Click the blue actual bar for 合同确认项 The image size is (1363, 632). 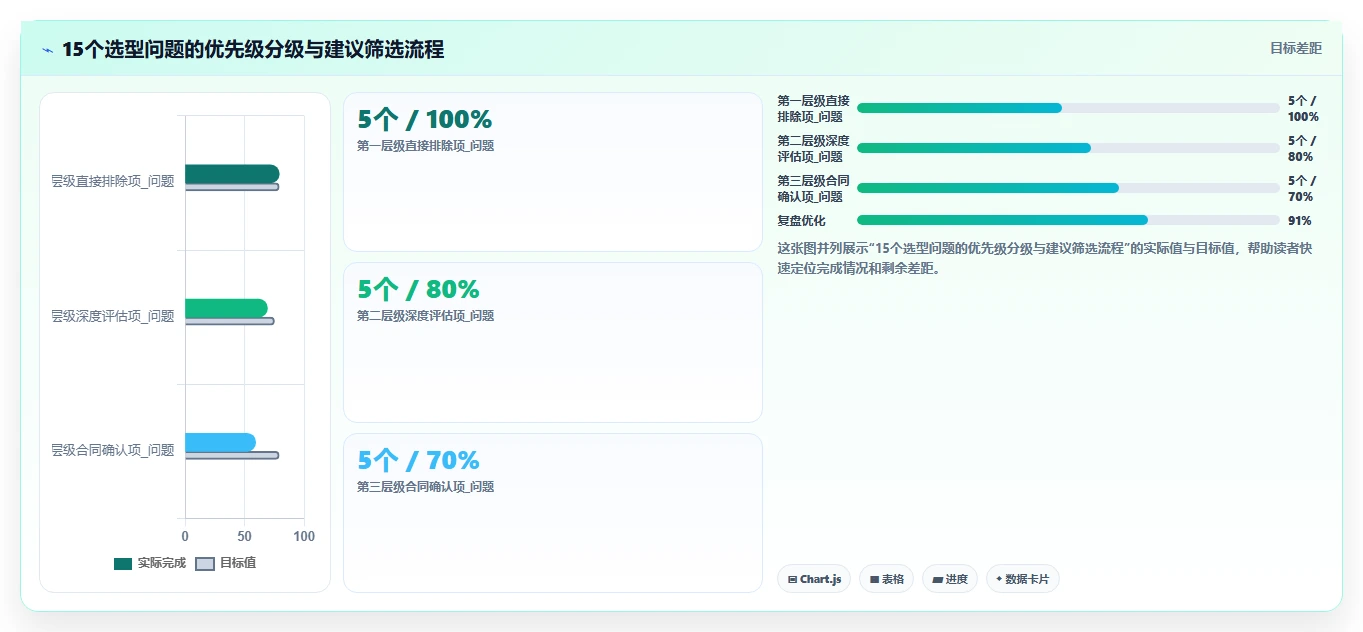(x=220, y=442)
